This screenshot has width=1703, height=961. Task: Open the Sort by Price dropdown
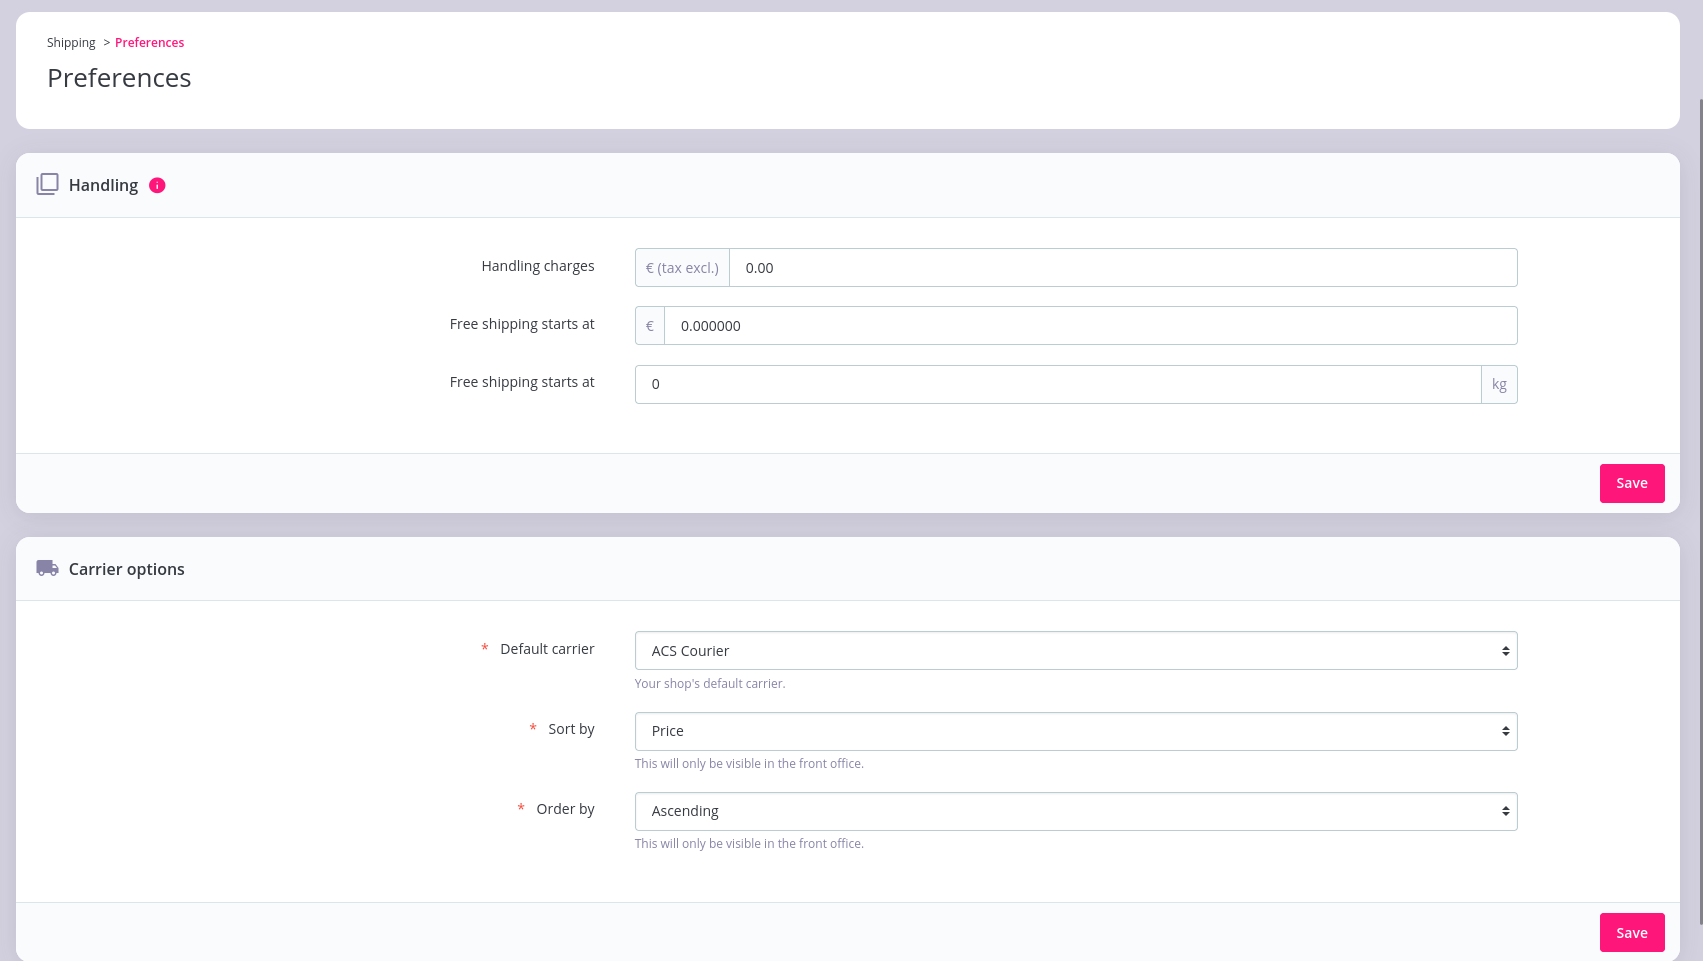(x=1076, y=731)
